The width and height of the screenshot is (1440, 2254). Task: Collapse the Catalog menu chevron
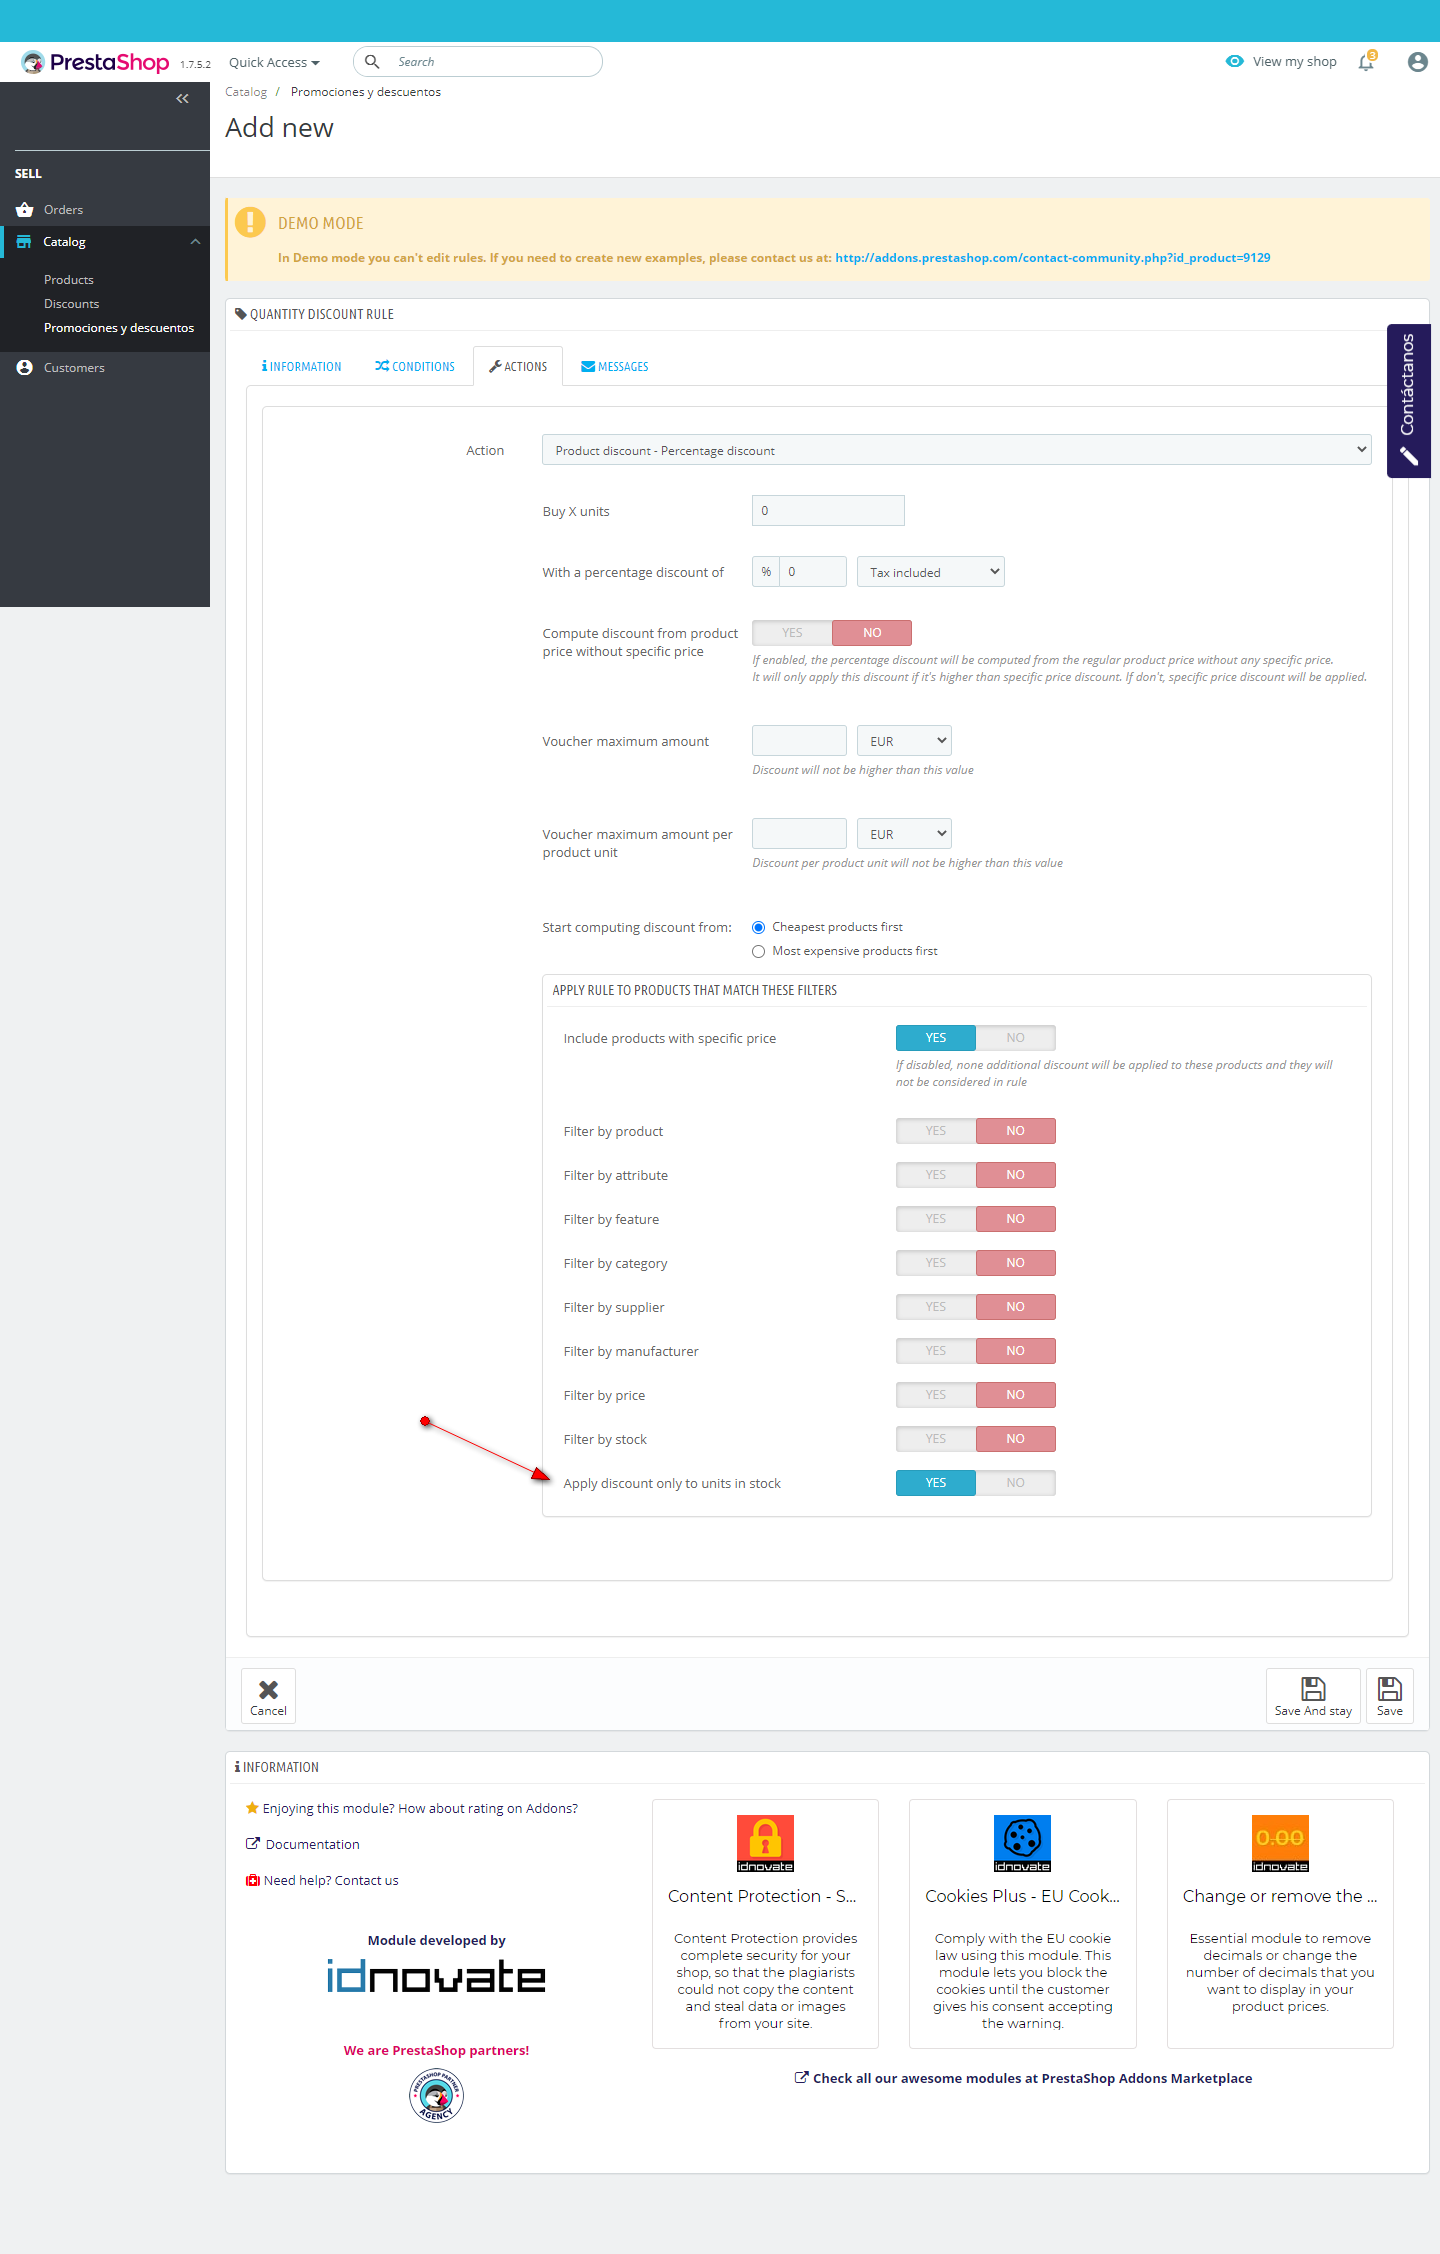click(x=195, y=242)
